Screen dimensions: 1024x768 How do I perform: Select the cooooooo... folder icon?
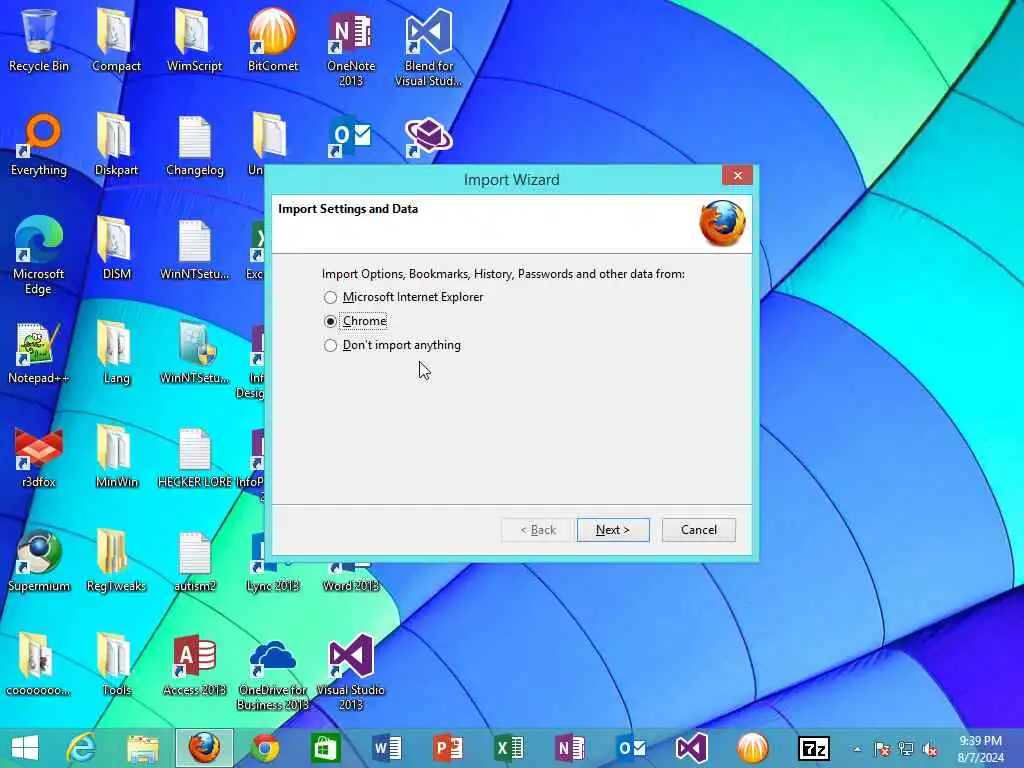[39, 664]
